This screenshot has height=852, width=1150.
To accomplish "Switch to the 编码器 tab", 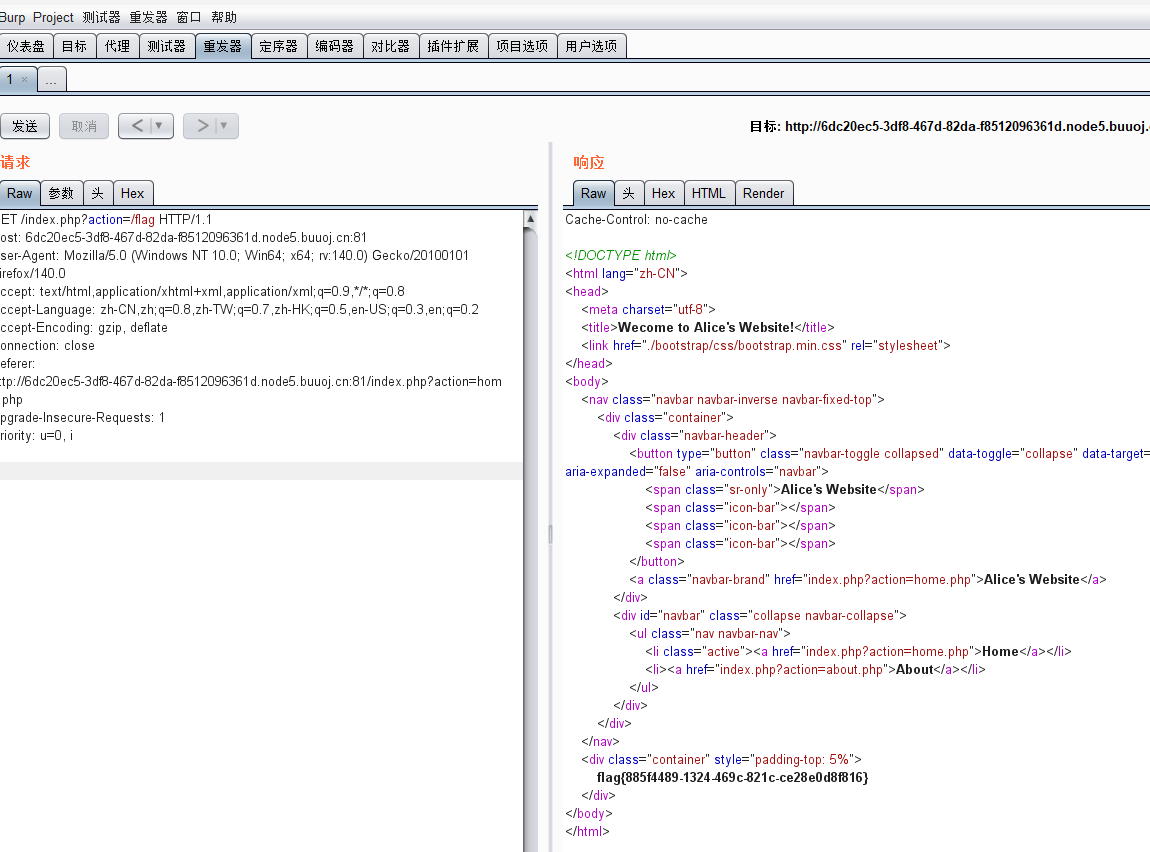I will point(334,46).
